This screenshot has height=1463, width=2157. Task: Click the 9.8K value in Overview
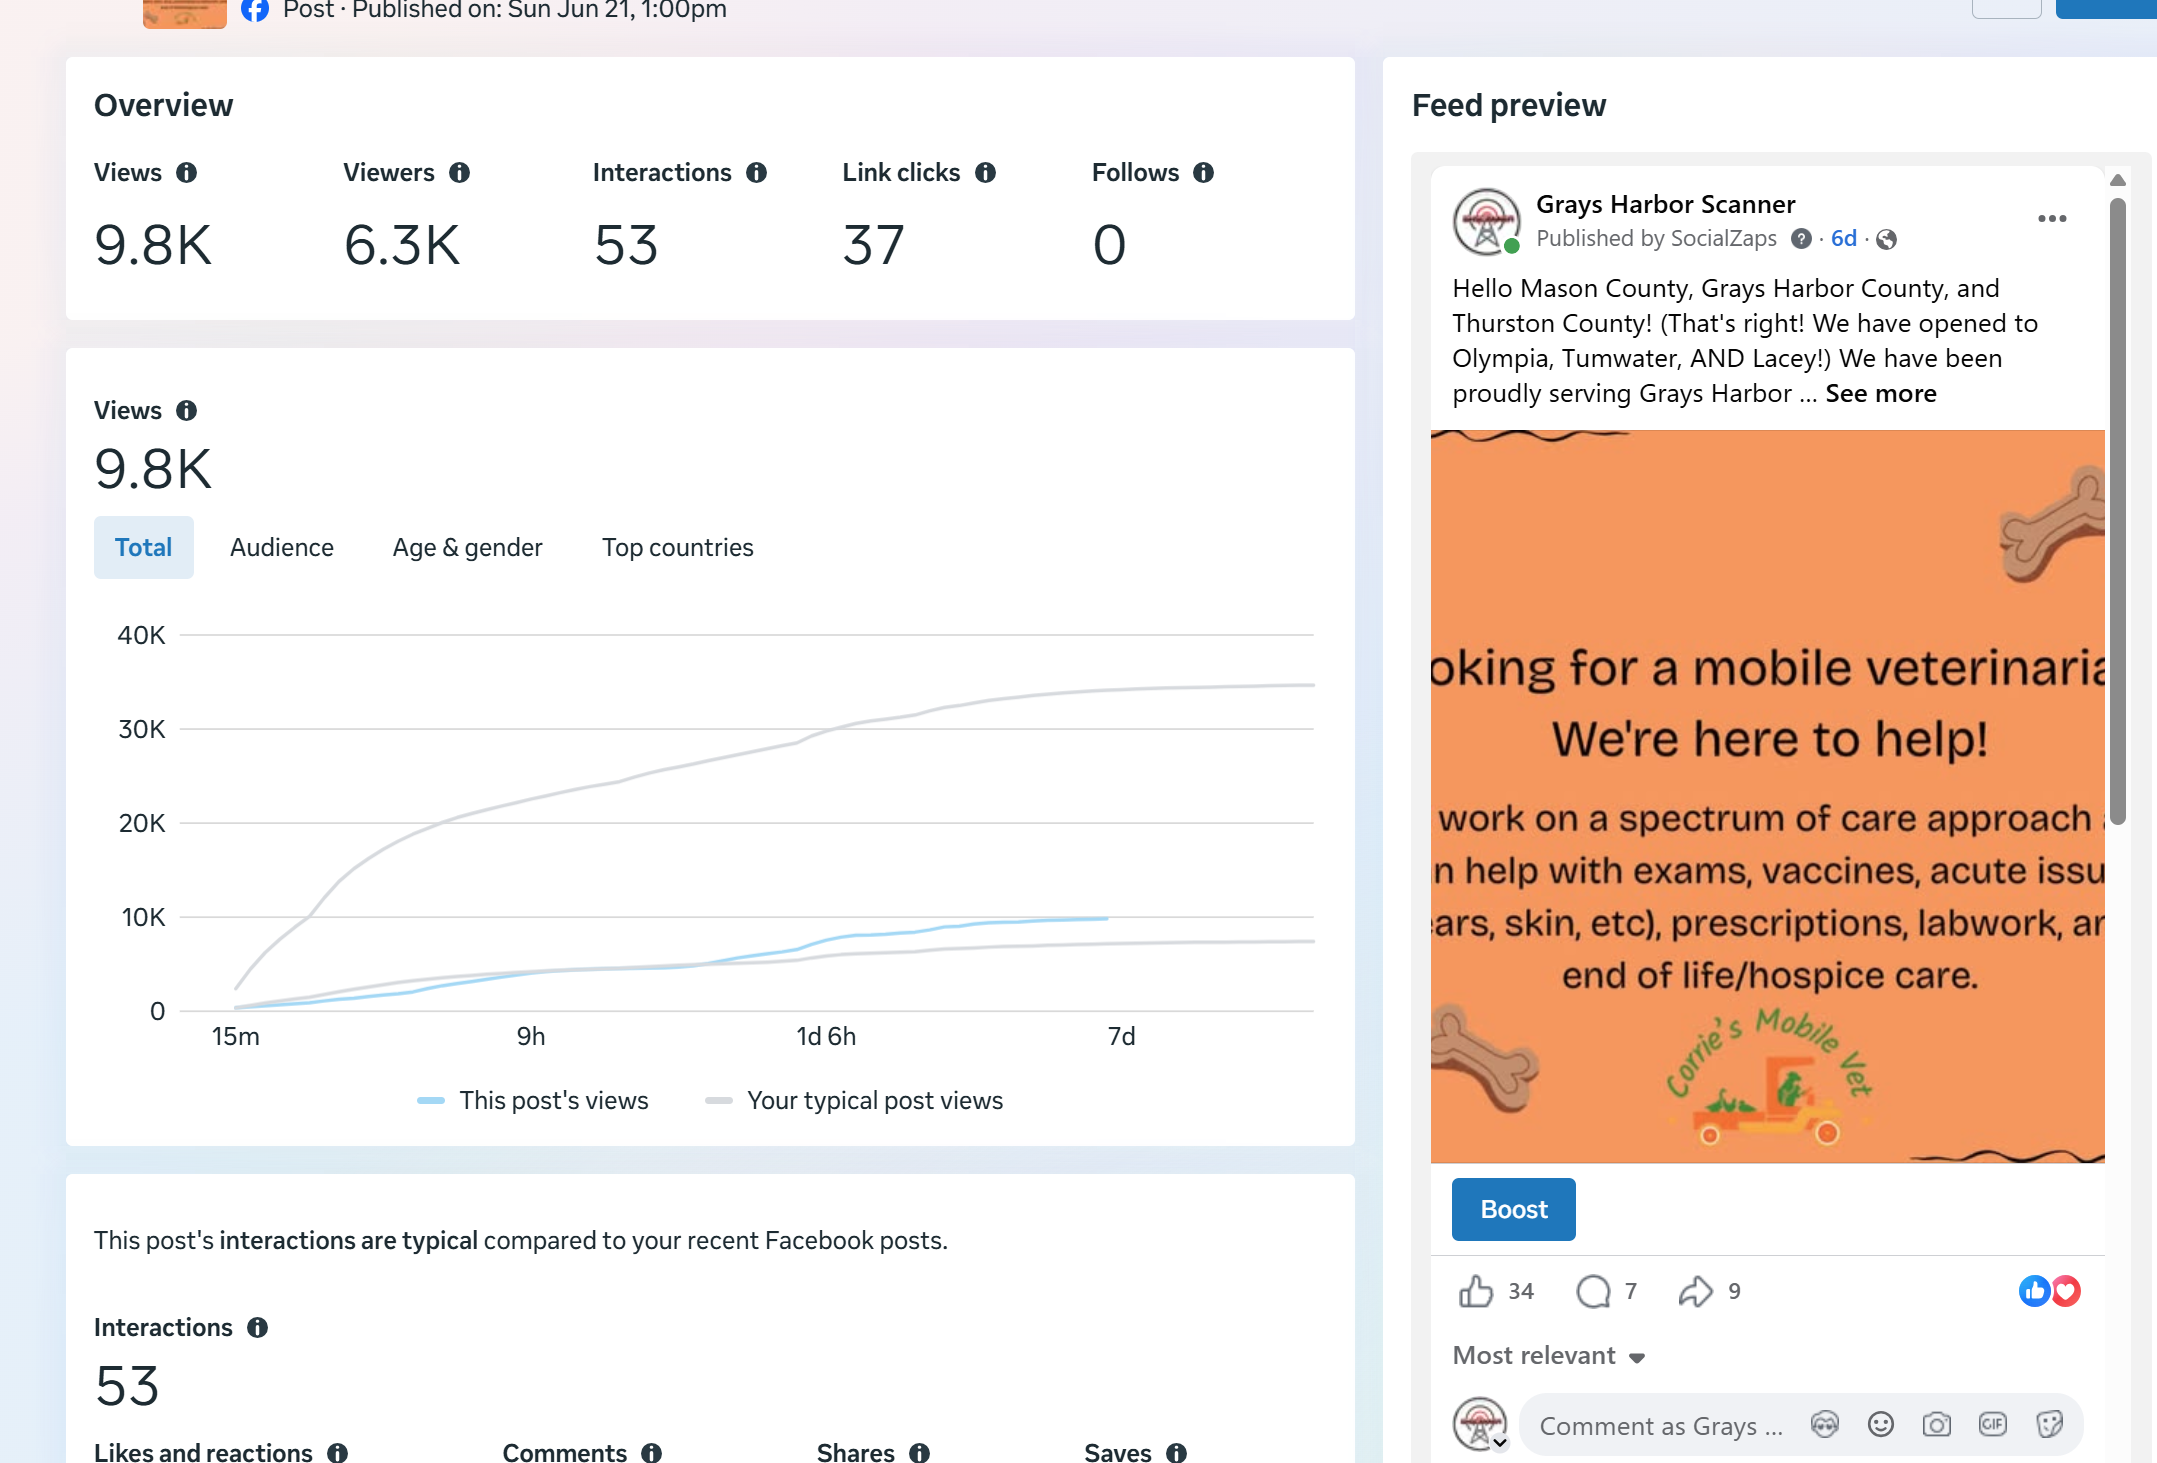coord(153,246)
